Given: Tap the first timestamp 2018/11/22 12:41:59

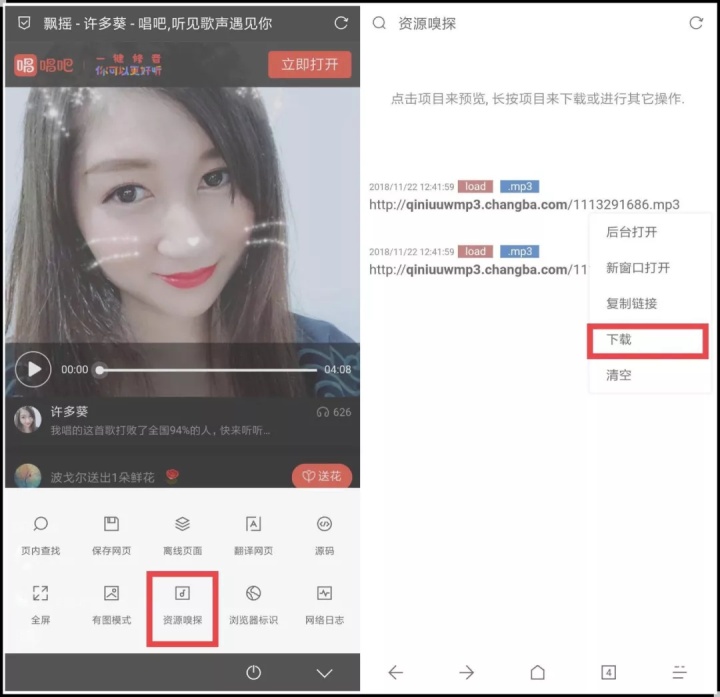Looking at the screenshot, I should point(411,187).
